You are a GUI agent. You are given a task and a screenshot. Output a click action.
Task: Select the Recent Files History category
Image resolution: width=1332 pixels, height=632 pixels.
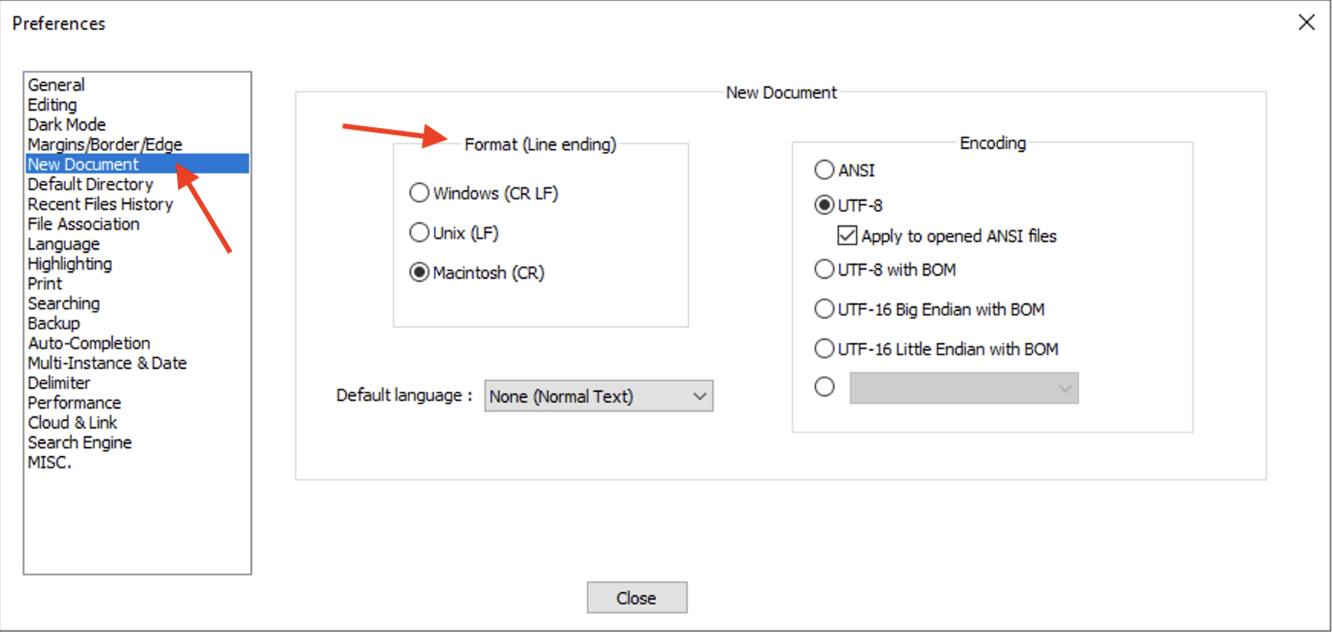[x=100, y=204]
